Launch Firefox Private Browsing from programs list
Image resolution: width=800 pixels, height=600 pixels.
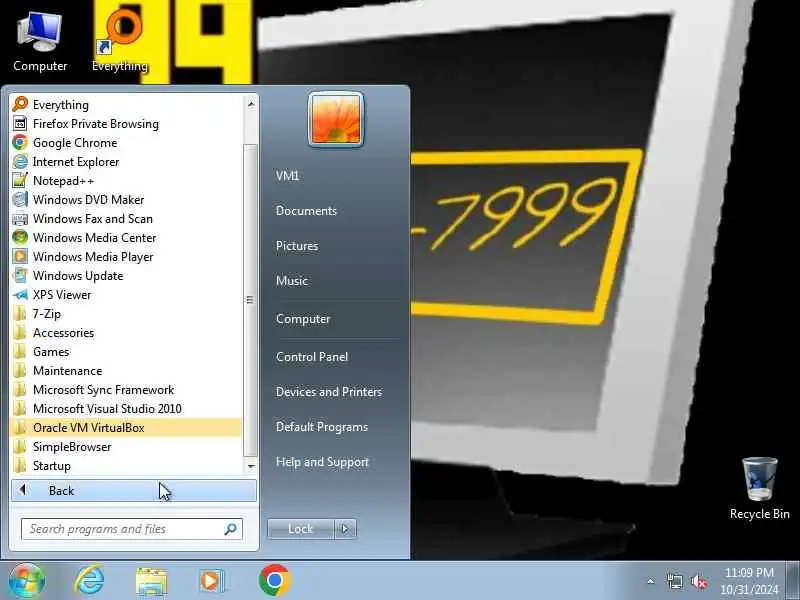126,123
